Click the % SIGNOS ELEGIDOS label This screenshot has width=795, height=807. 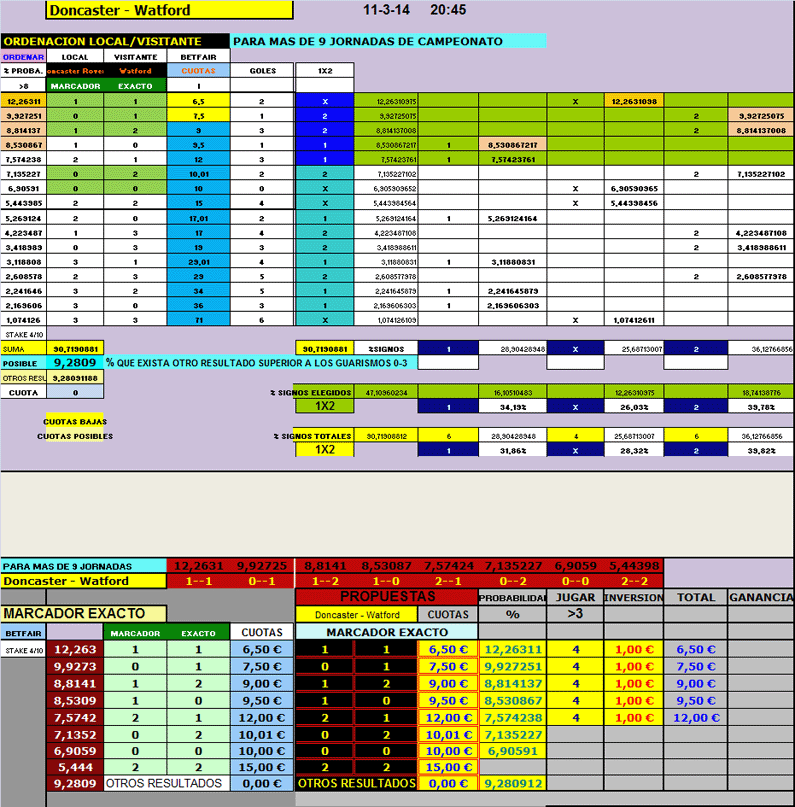pyautogui.click(x=311, y=393)
